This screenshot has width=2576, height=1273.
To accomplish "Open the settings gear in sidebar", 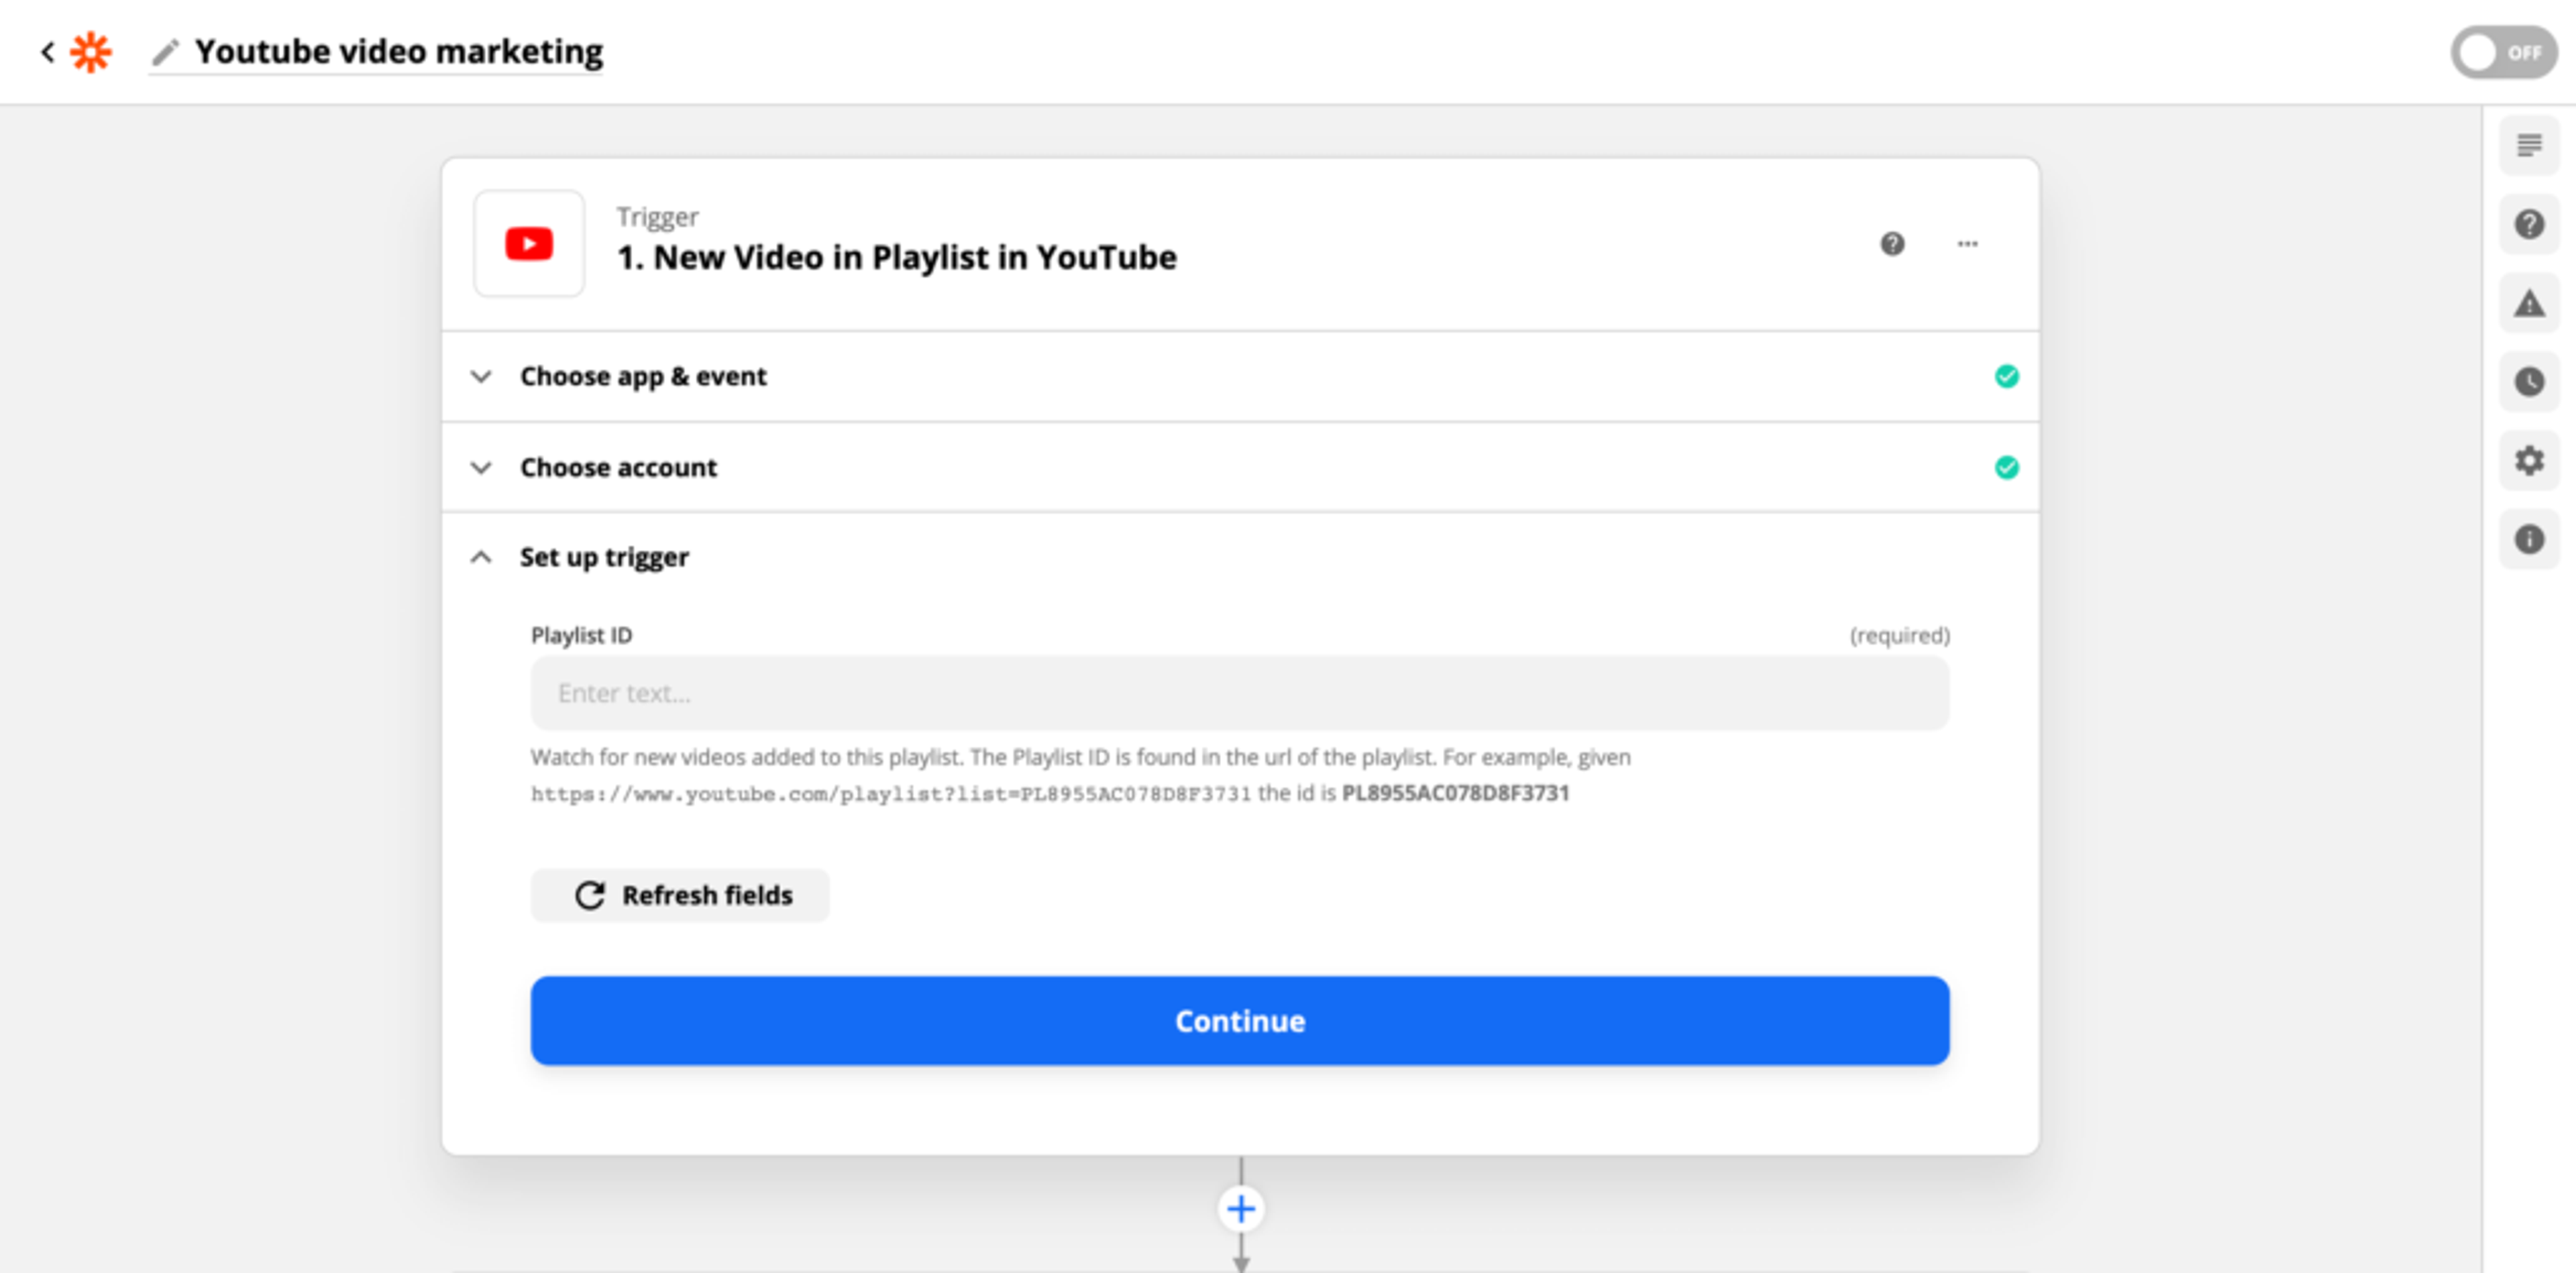I will pos(2529,461).
